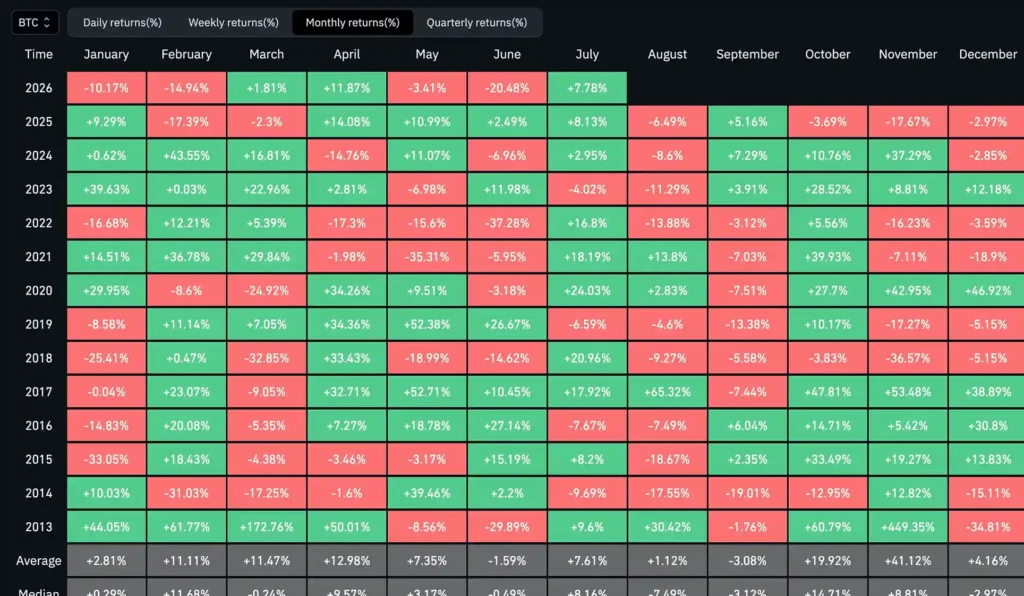Select the 2022 row label
The width and height of the screenshot is (1024, 596).
coord(39,223)
